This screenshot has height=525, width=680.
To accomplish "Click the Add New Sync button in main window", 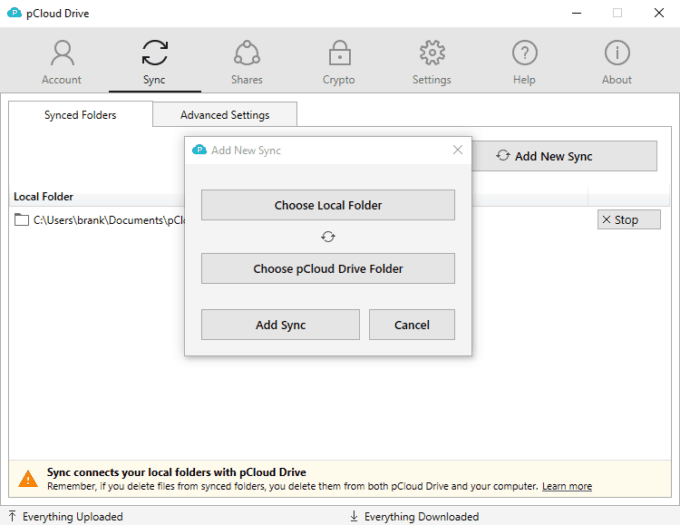I will [564, 156].
